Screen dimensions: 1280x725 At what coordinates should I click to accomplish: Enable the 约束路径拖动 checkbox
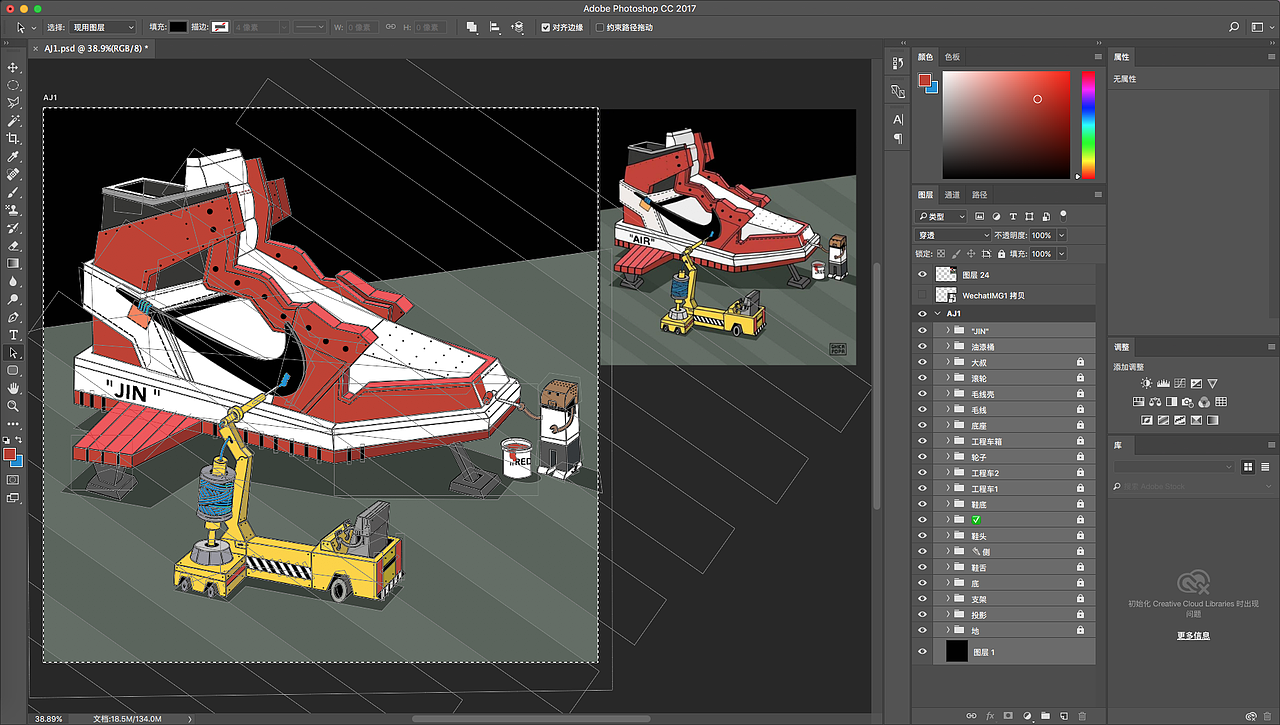[600, 28]
